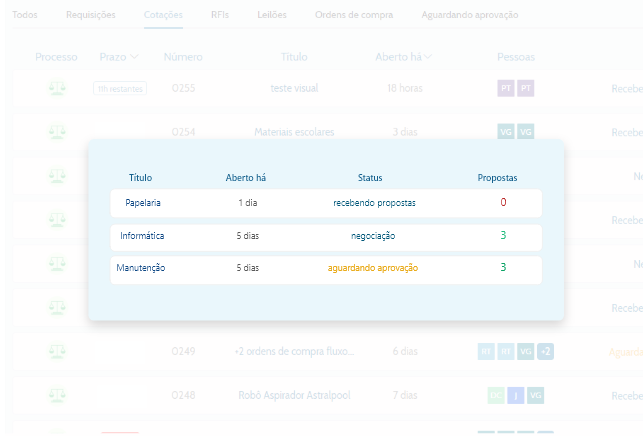The width and height of the screenshot is (643, 446).
Task: Open the Requisições tab
Action: coord(90,15)
